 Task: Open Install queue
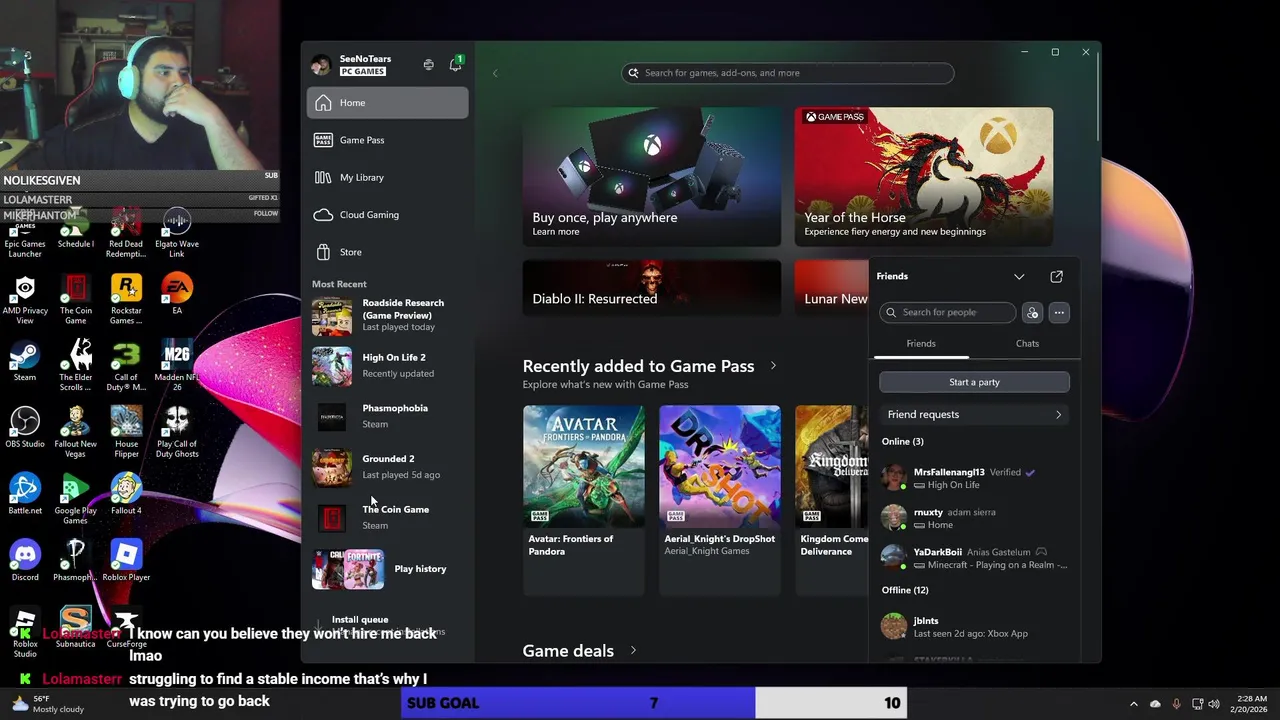tap(388, 625)
